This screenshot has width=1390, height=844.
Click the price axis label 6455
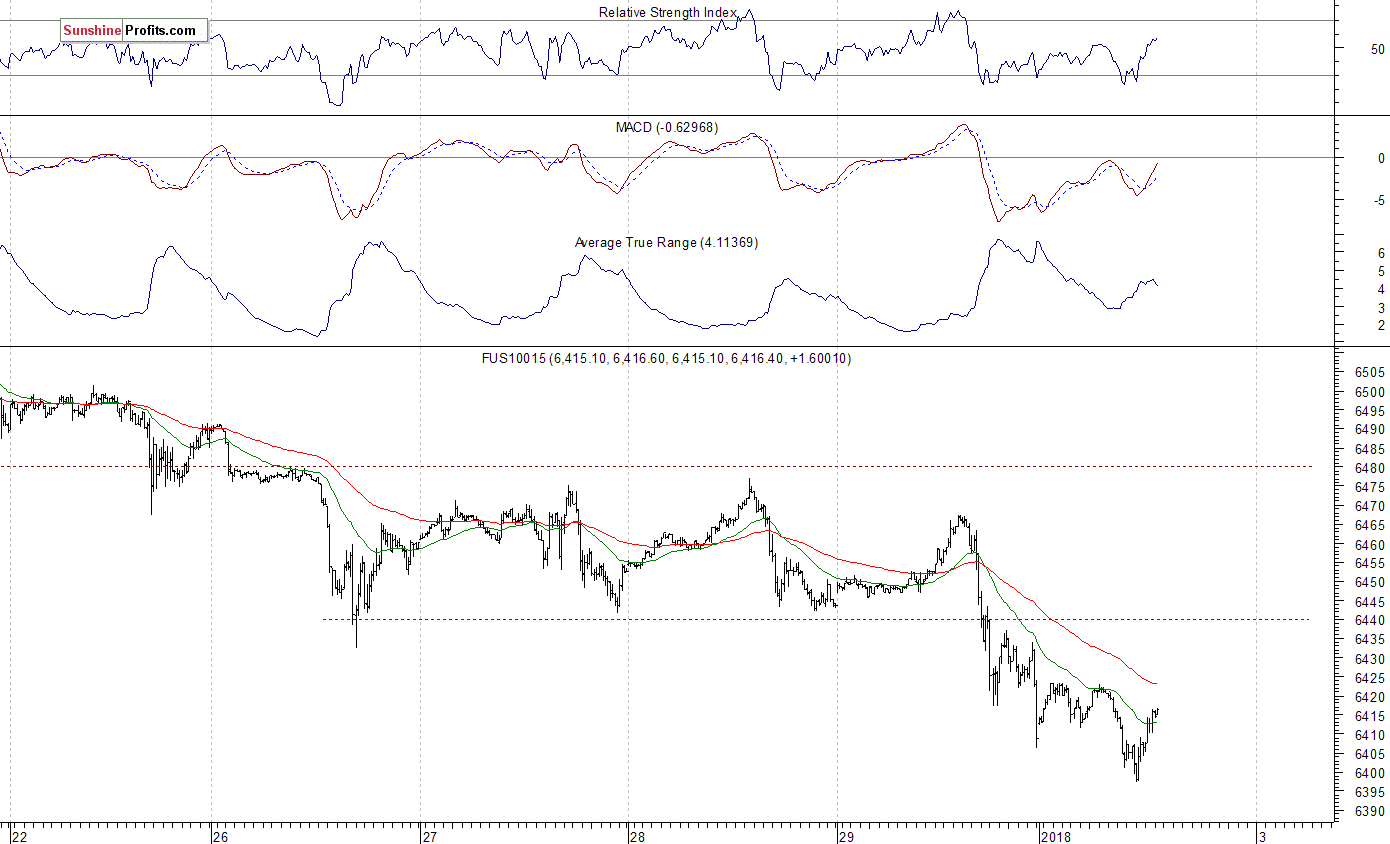[1370, 564]
